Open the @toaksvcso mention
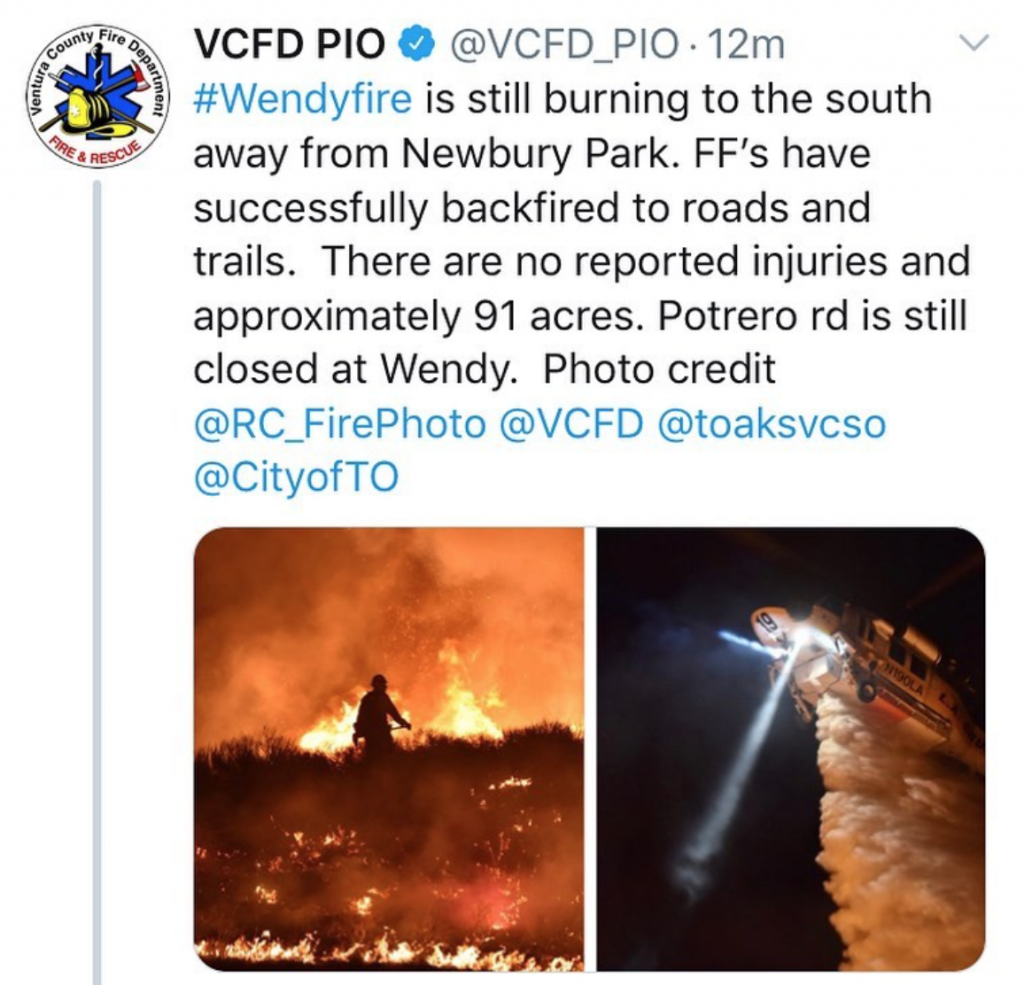This screenshot has height=985, width=1024. click(772, 424)
